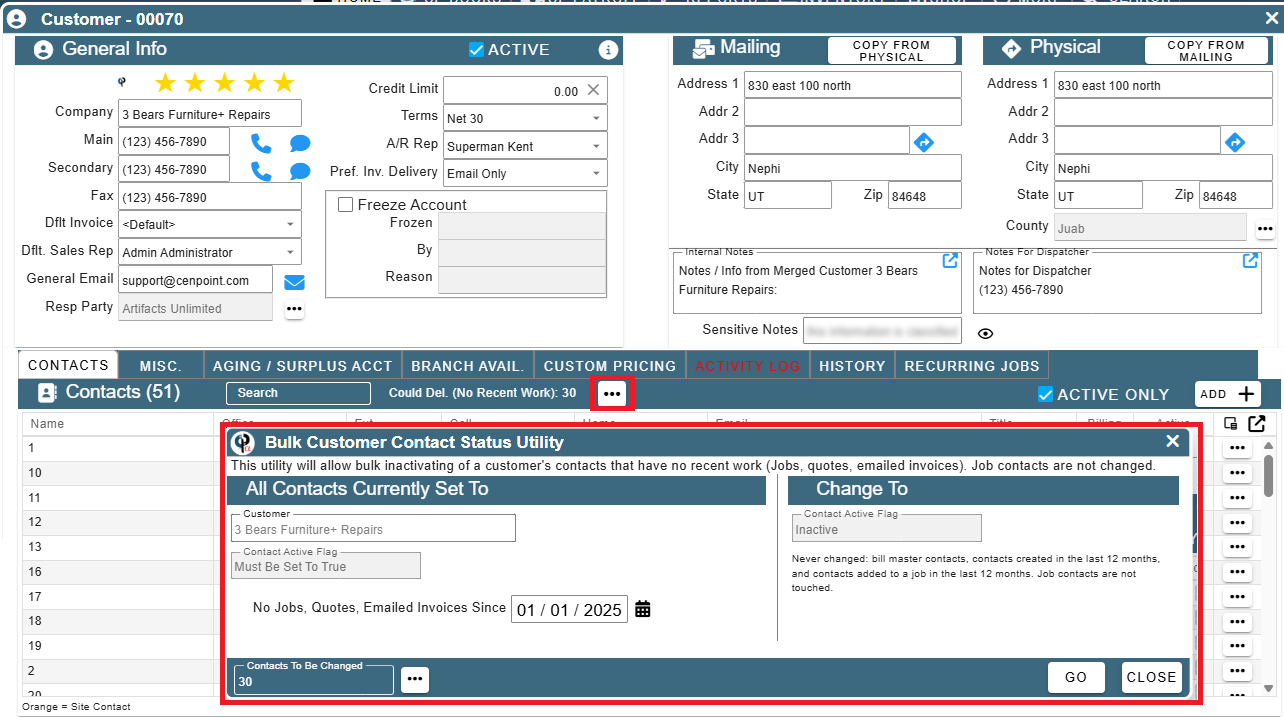The width and height of the screenshot is (1284, 717).
Task: Pop out the Internal Notes editor
Action: coord(950,261)
